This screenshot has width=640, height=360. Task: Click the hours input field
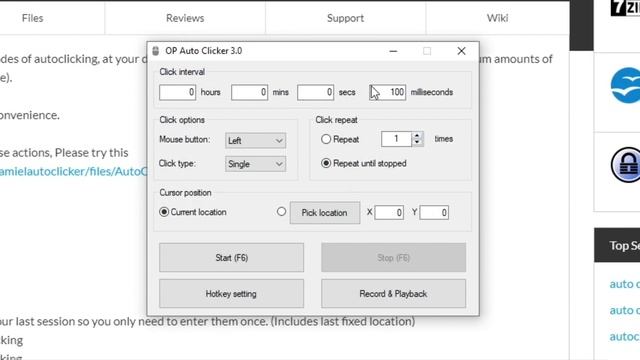click(x=178, y=92)
